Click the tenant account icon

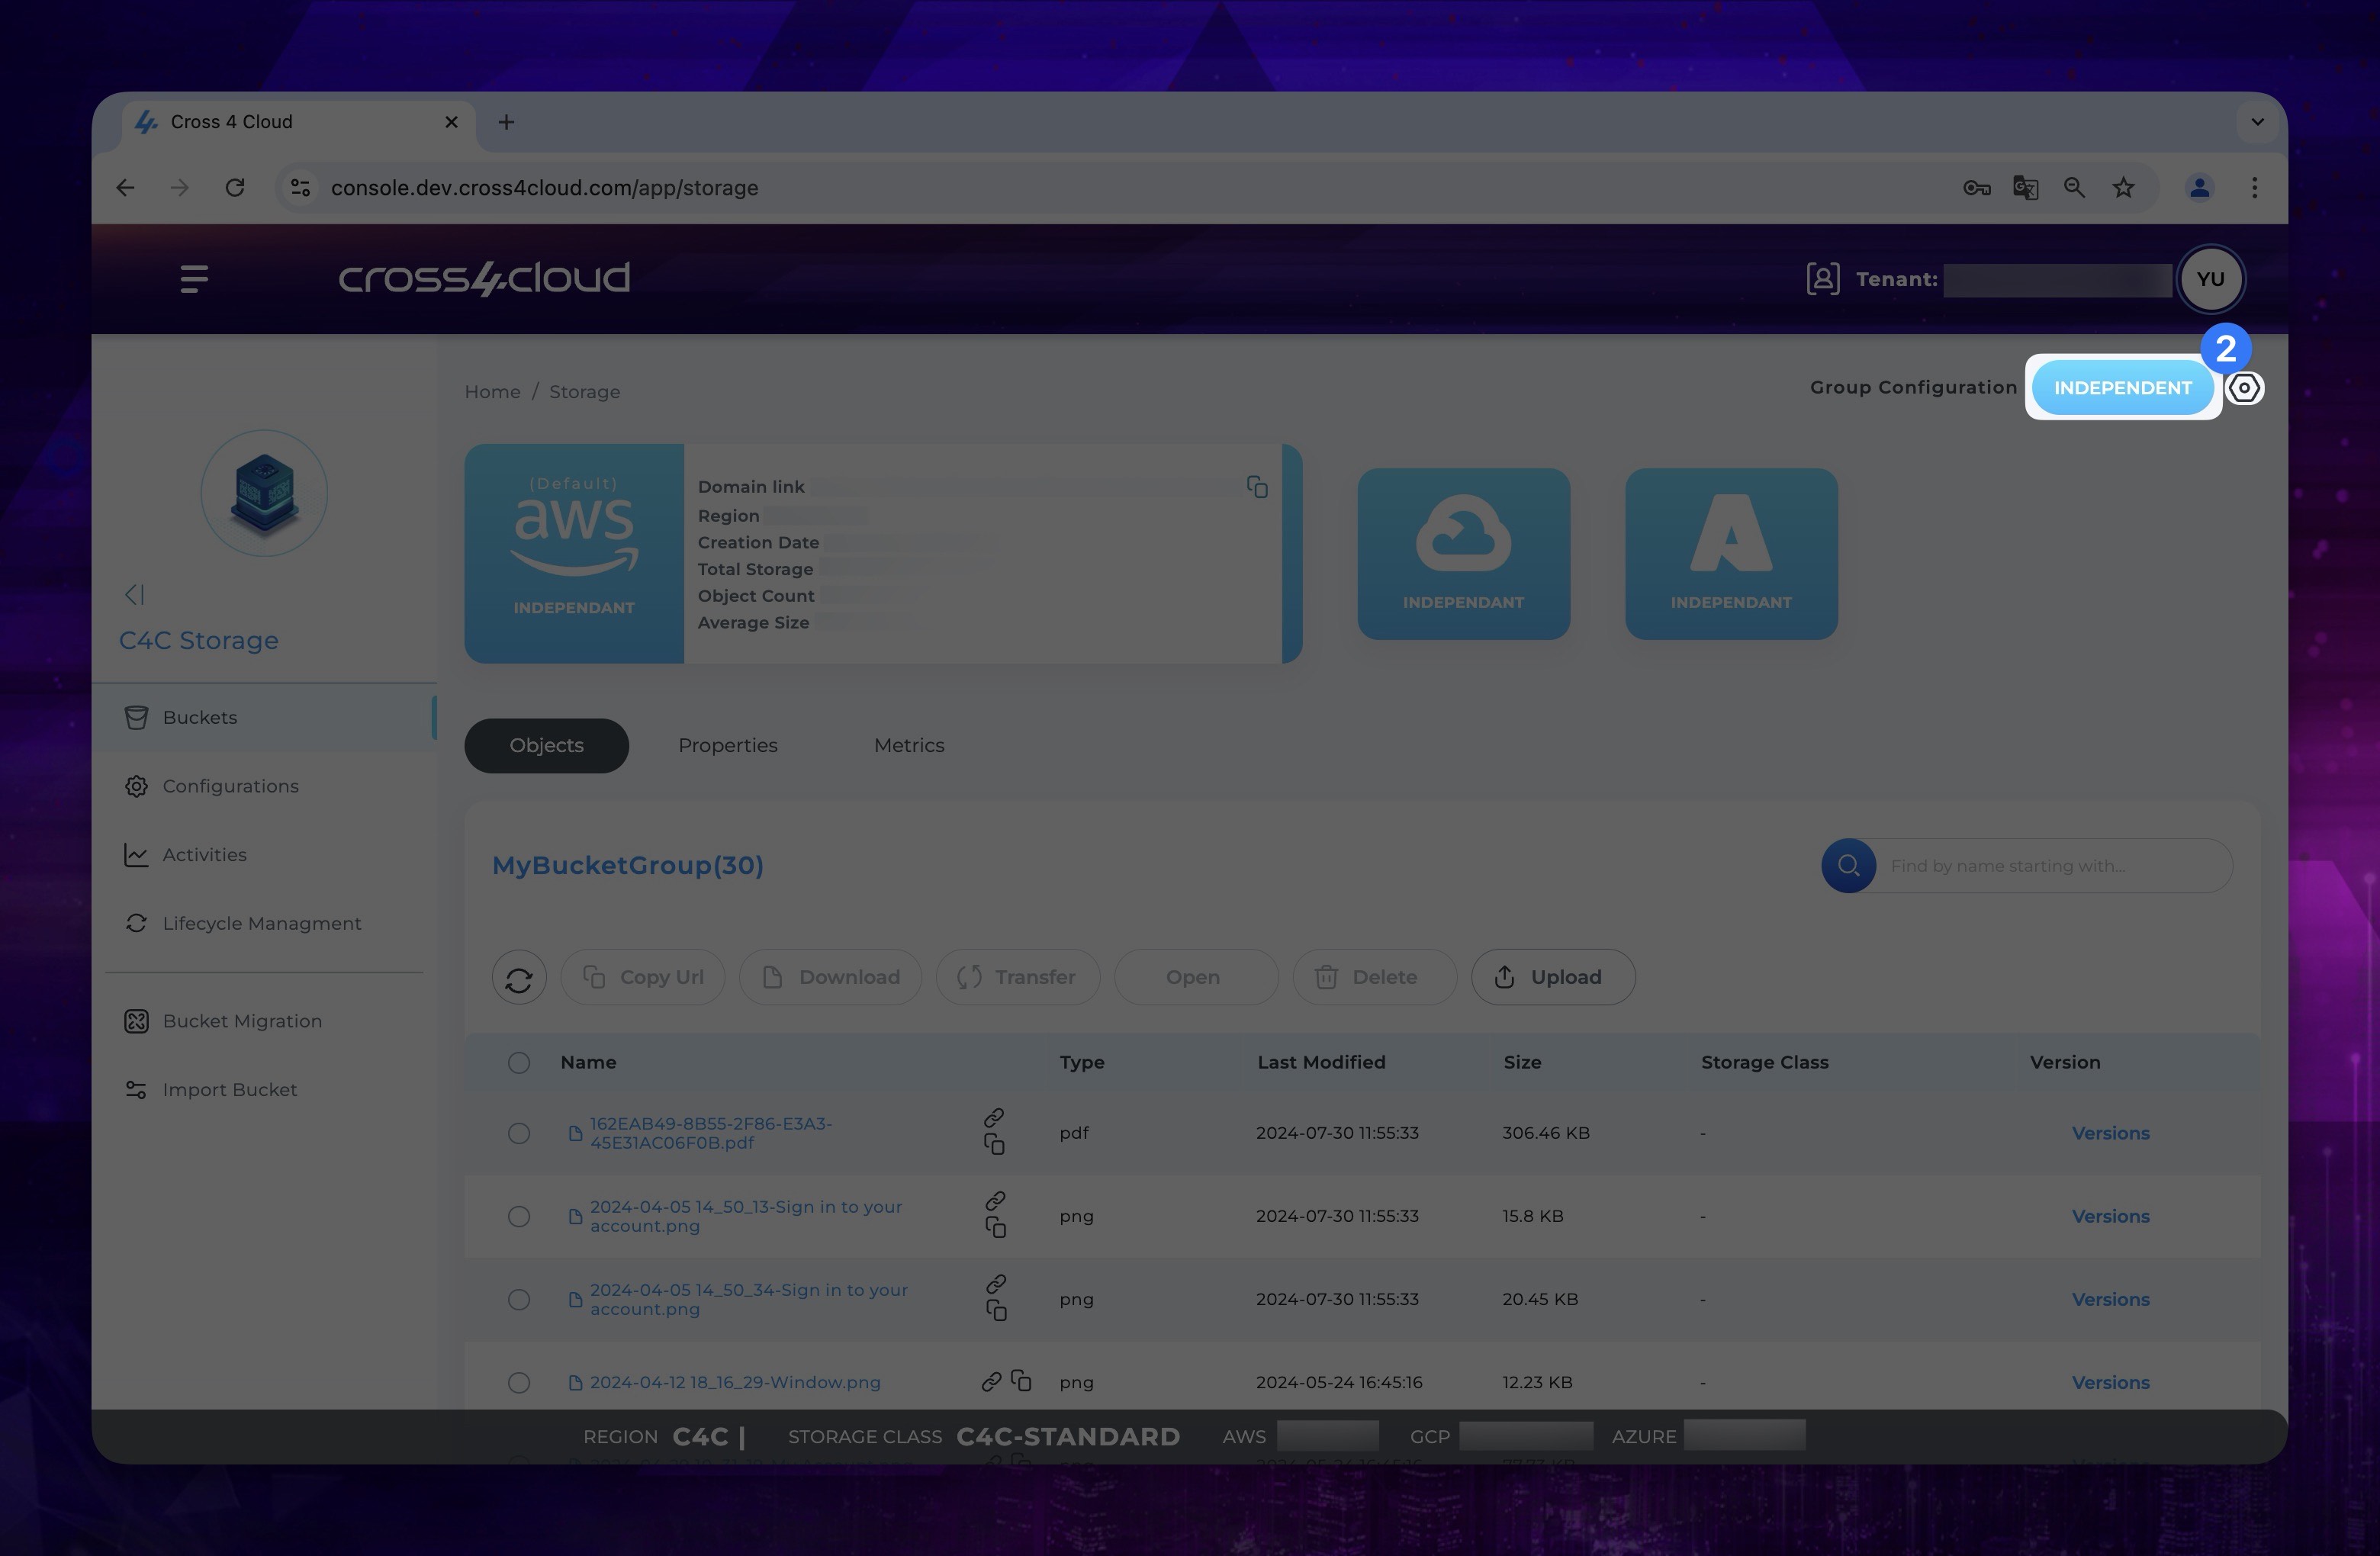[1822, 279]
